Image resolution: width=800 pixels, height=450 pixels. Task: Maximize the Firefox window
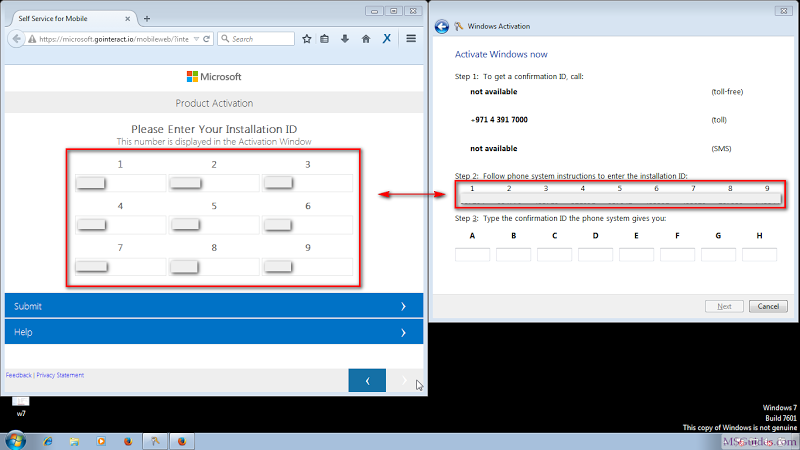click(x=393, y=11)
